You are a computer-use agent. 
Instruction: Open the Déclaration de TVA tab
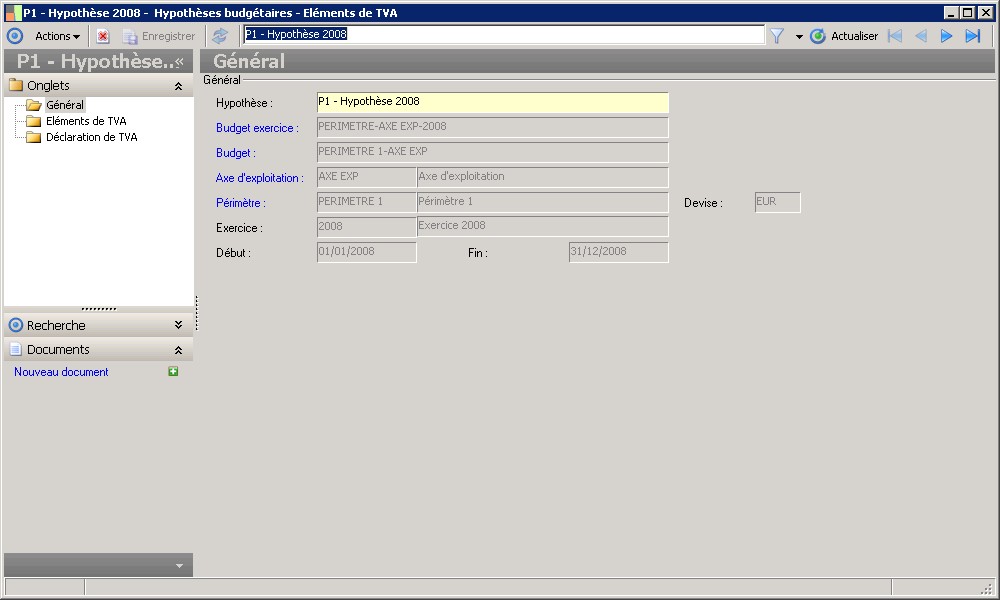(x=92, y=137)
